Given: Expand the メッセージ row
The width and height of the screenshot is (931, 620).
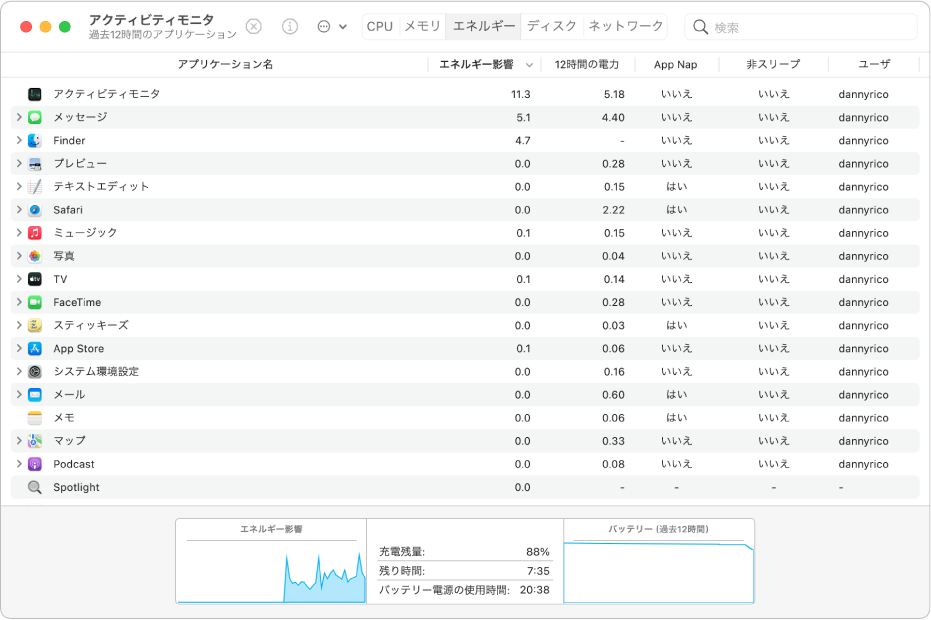Looking at the screenshot, I should [x=19, y=117].
